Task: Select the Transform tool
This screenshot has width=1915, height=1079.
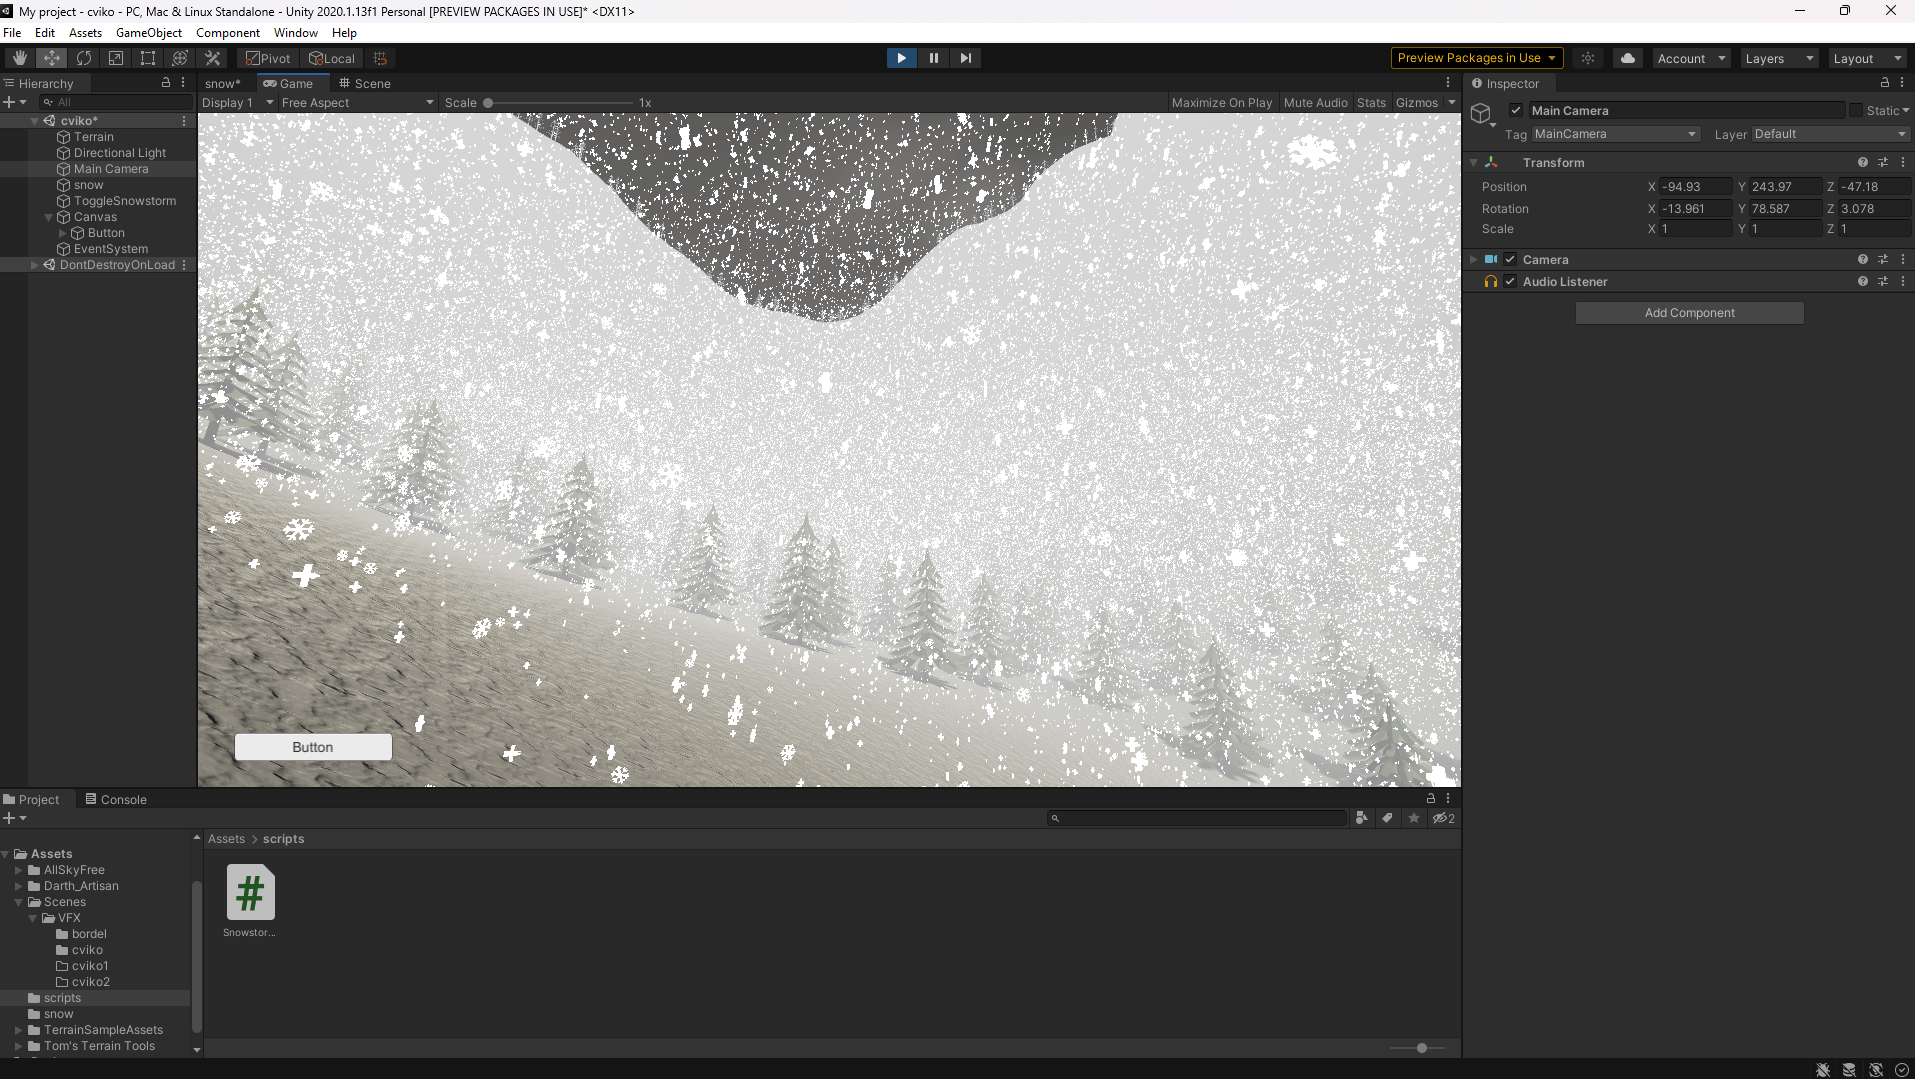Action: pos(180,58)
